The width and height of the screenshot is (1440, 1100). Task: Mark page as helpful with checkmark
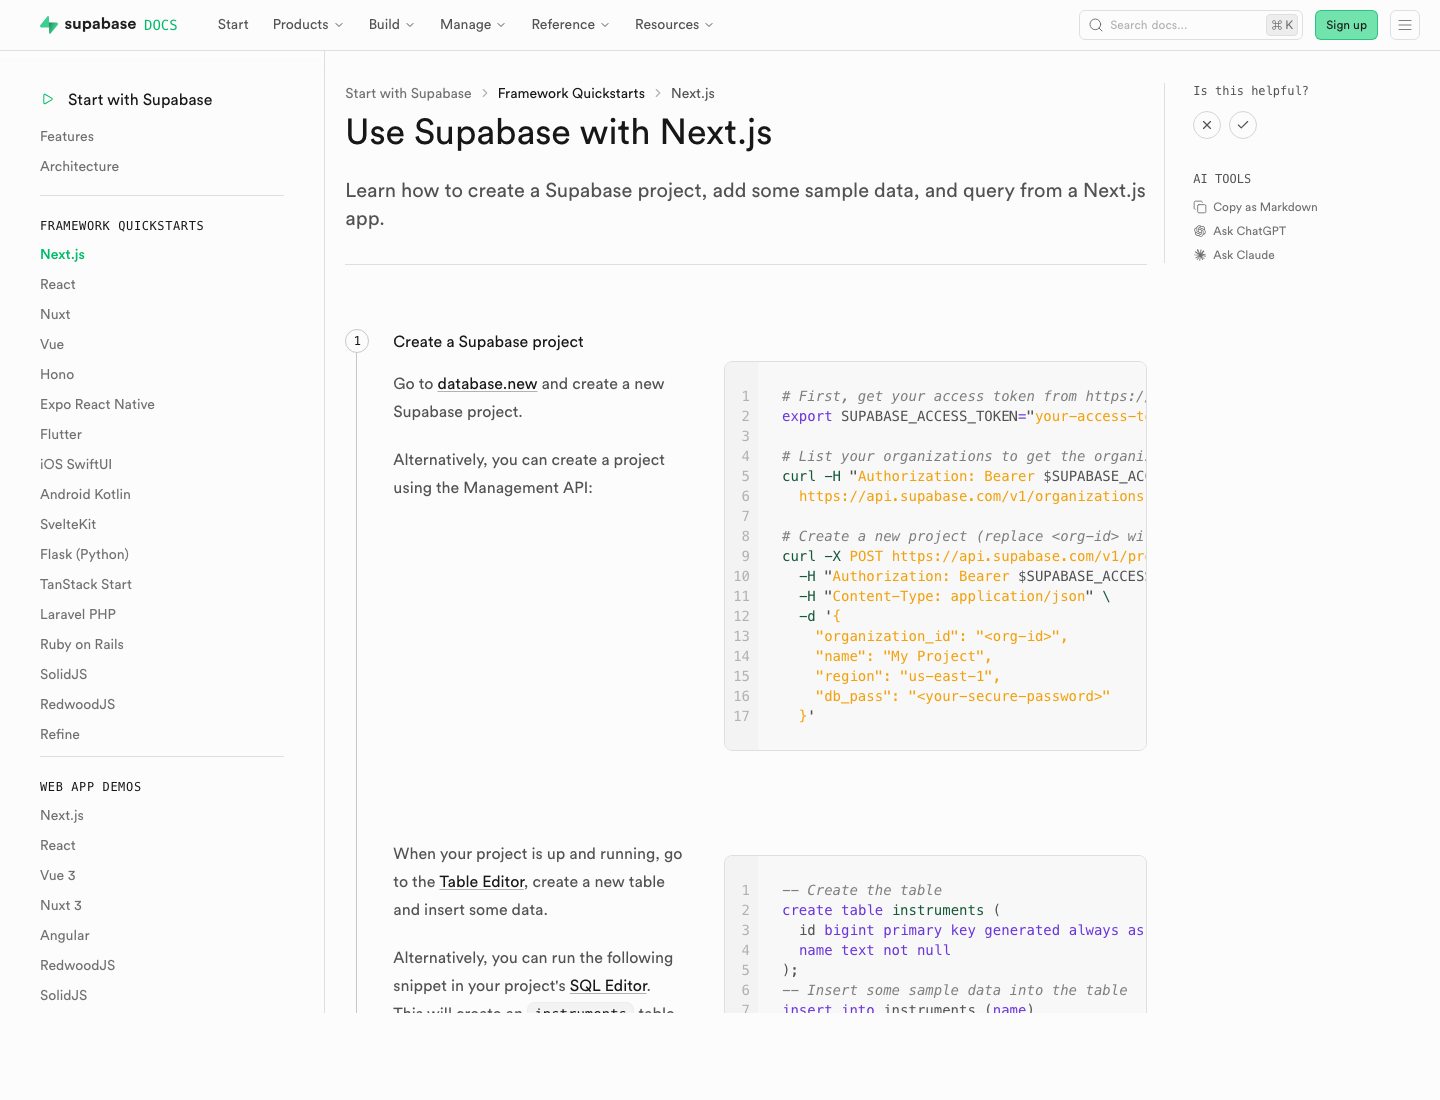(x=1243, y=125)
